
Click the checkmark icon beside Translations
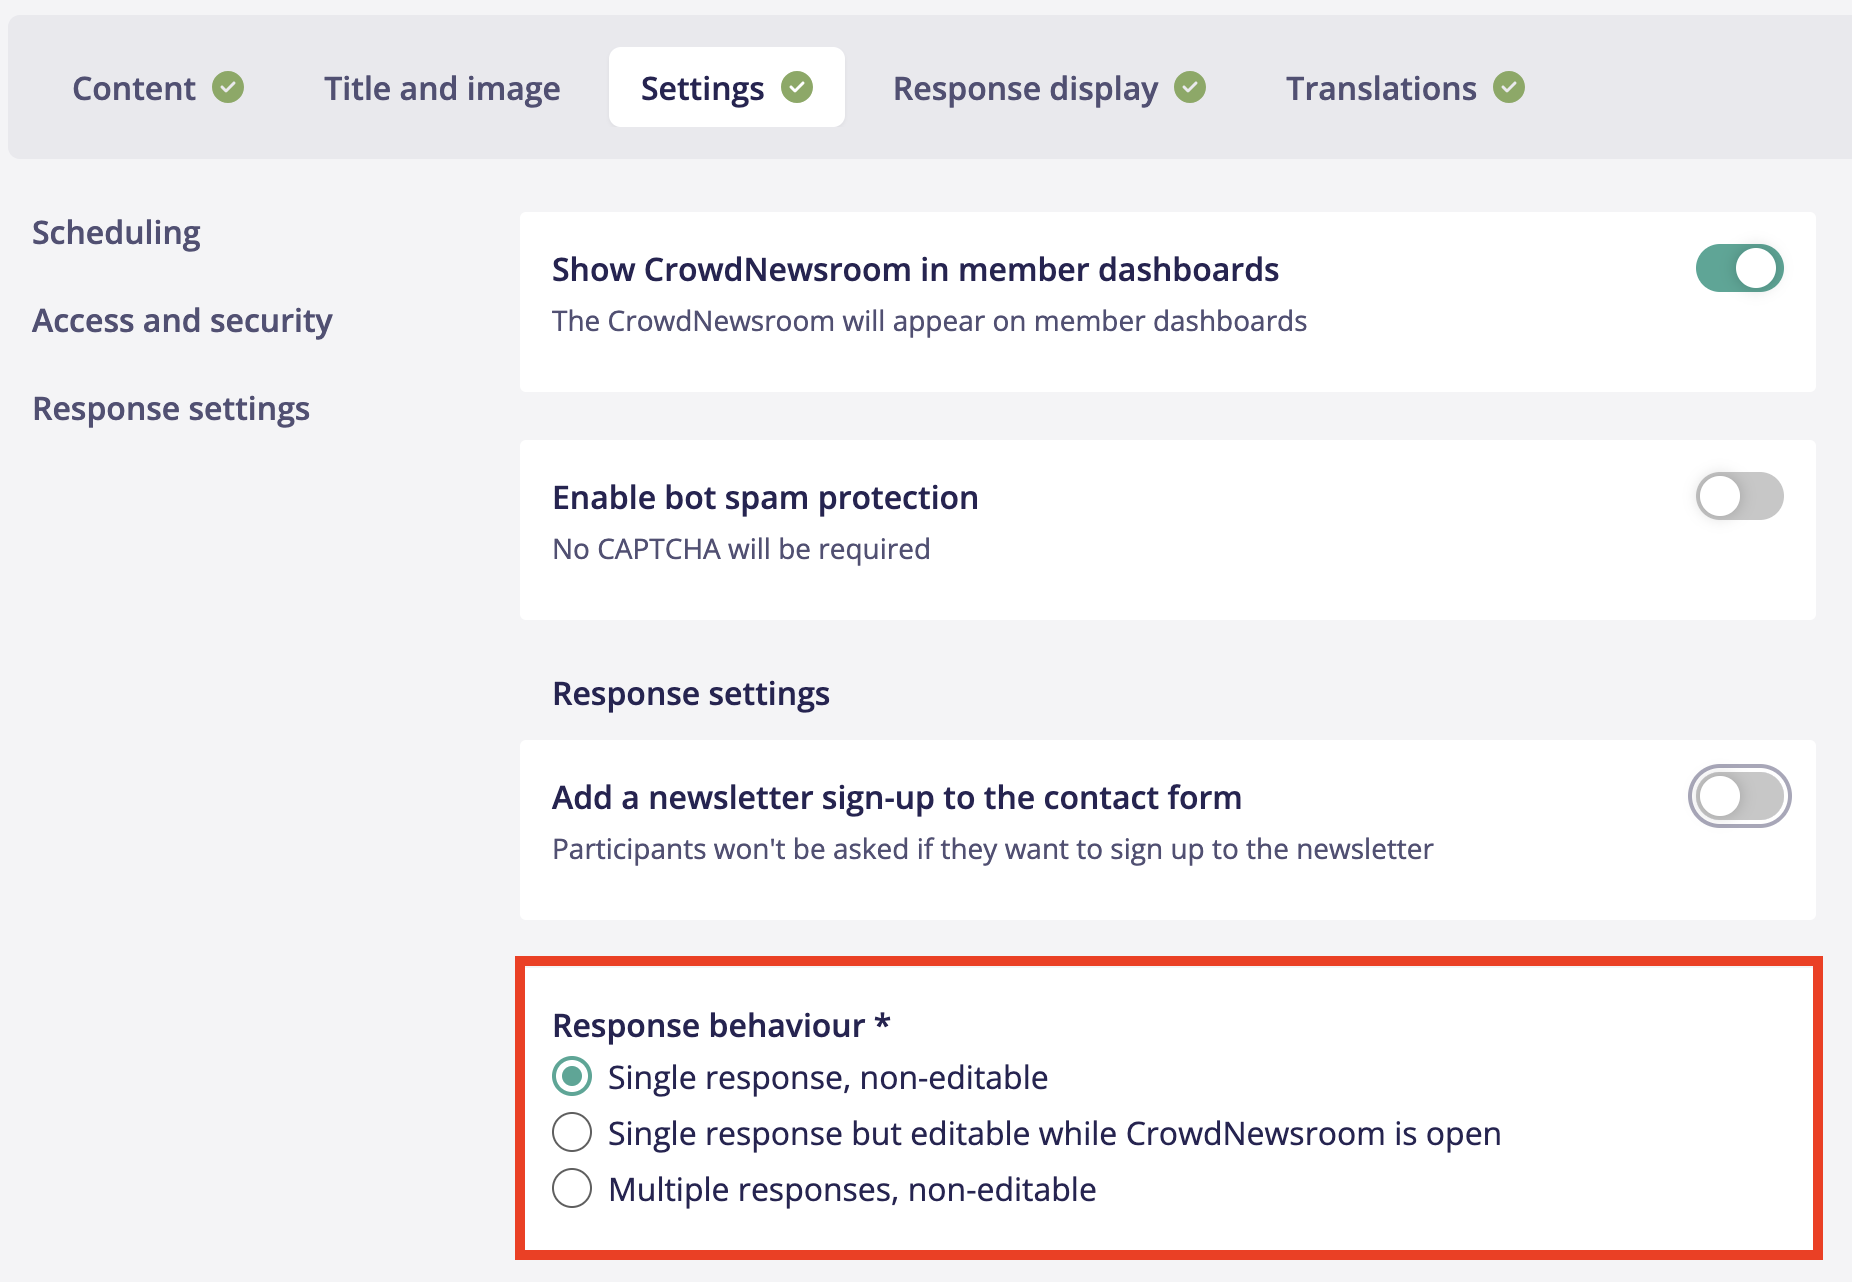pyautogui.click(x=1509, y=87)
